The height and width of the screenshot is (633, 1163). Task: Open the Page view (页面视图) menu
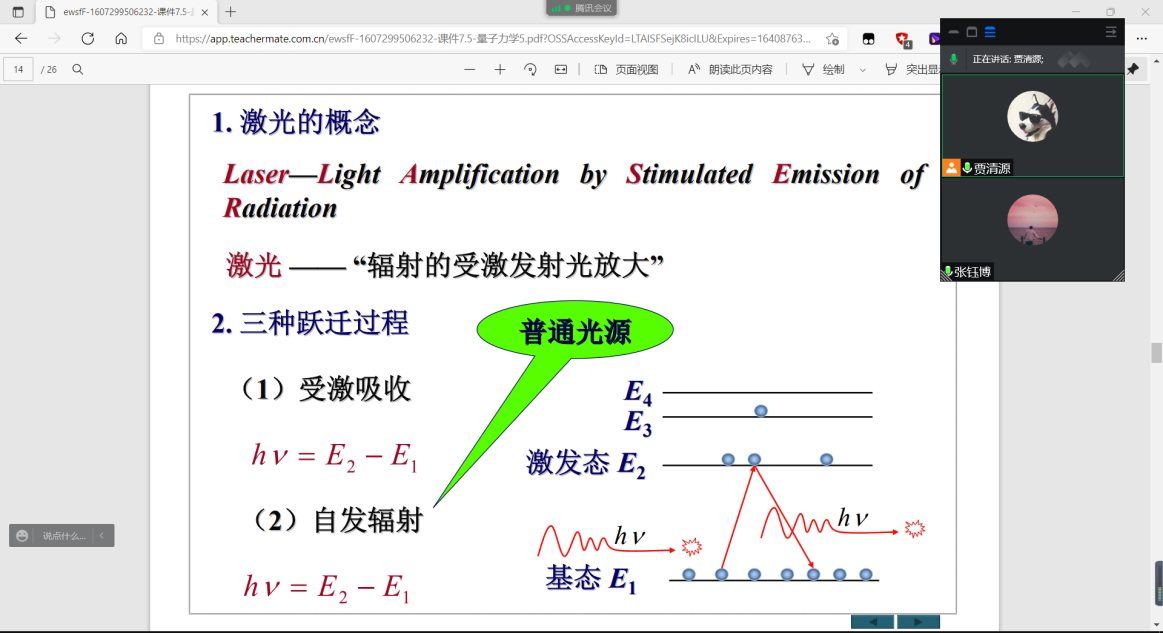pyautogui.click(x=627, y=69)
